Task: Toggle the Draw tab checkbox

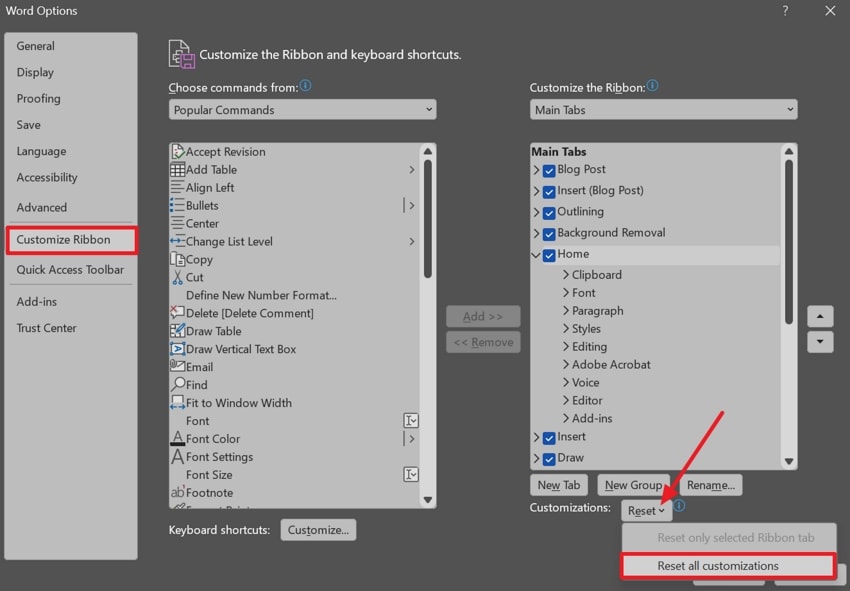Action: tap(549, 459)
